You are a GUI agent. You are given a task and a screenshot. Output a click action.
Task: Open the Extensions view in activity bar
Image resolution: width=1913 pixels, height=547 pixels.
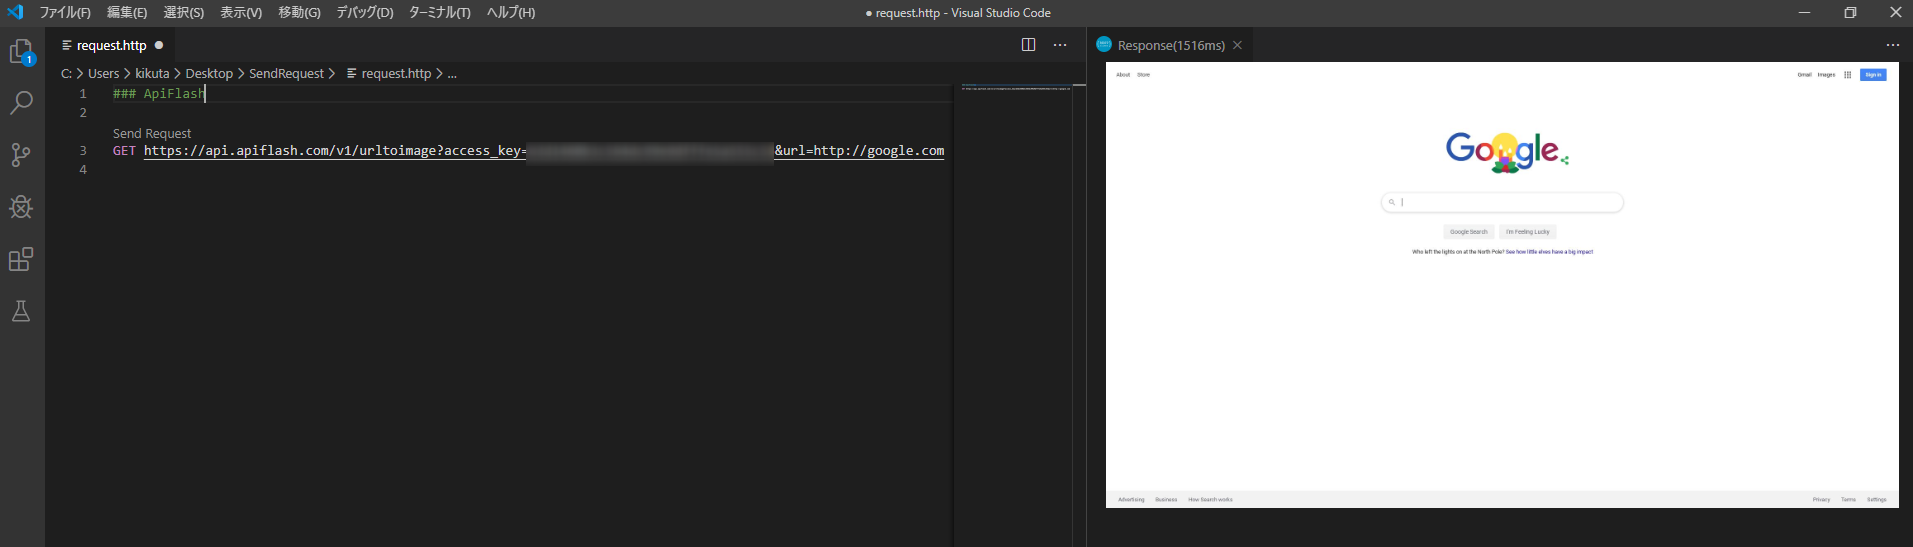point(21,259)
